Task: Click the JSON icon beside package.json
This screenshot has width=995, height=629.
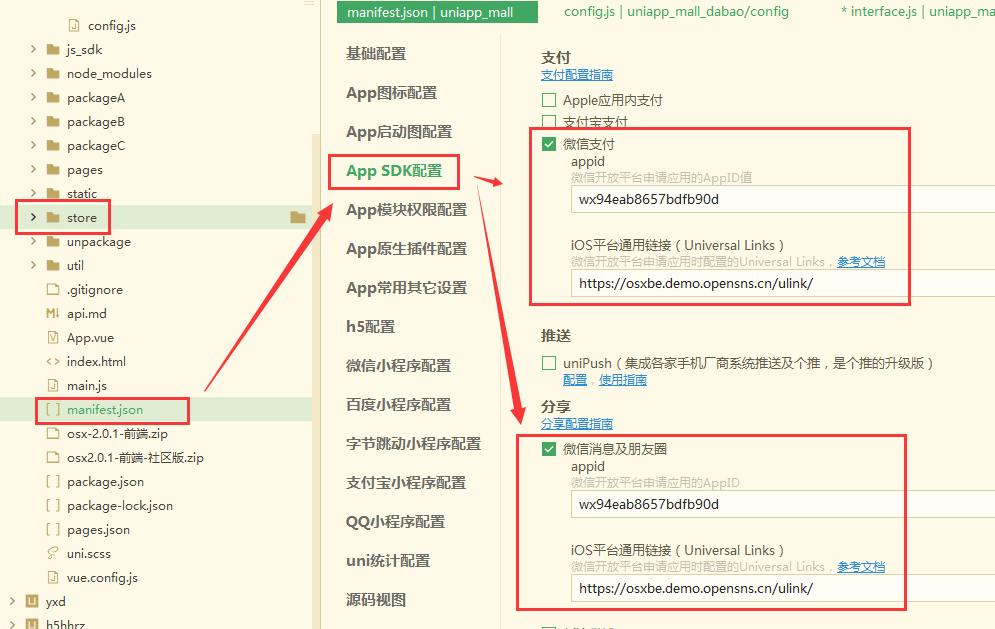Action: coord(53,482)
